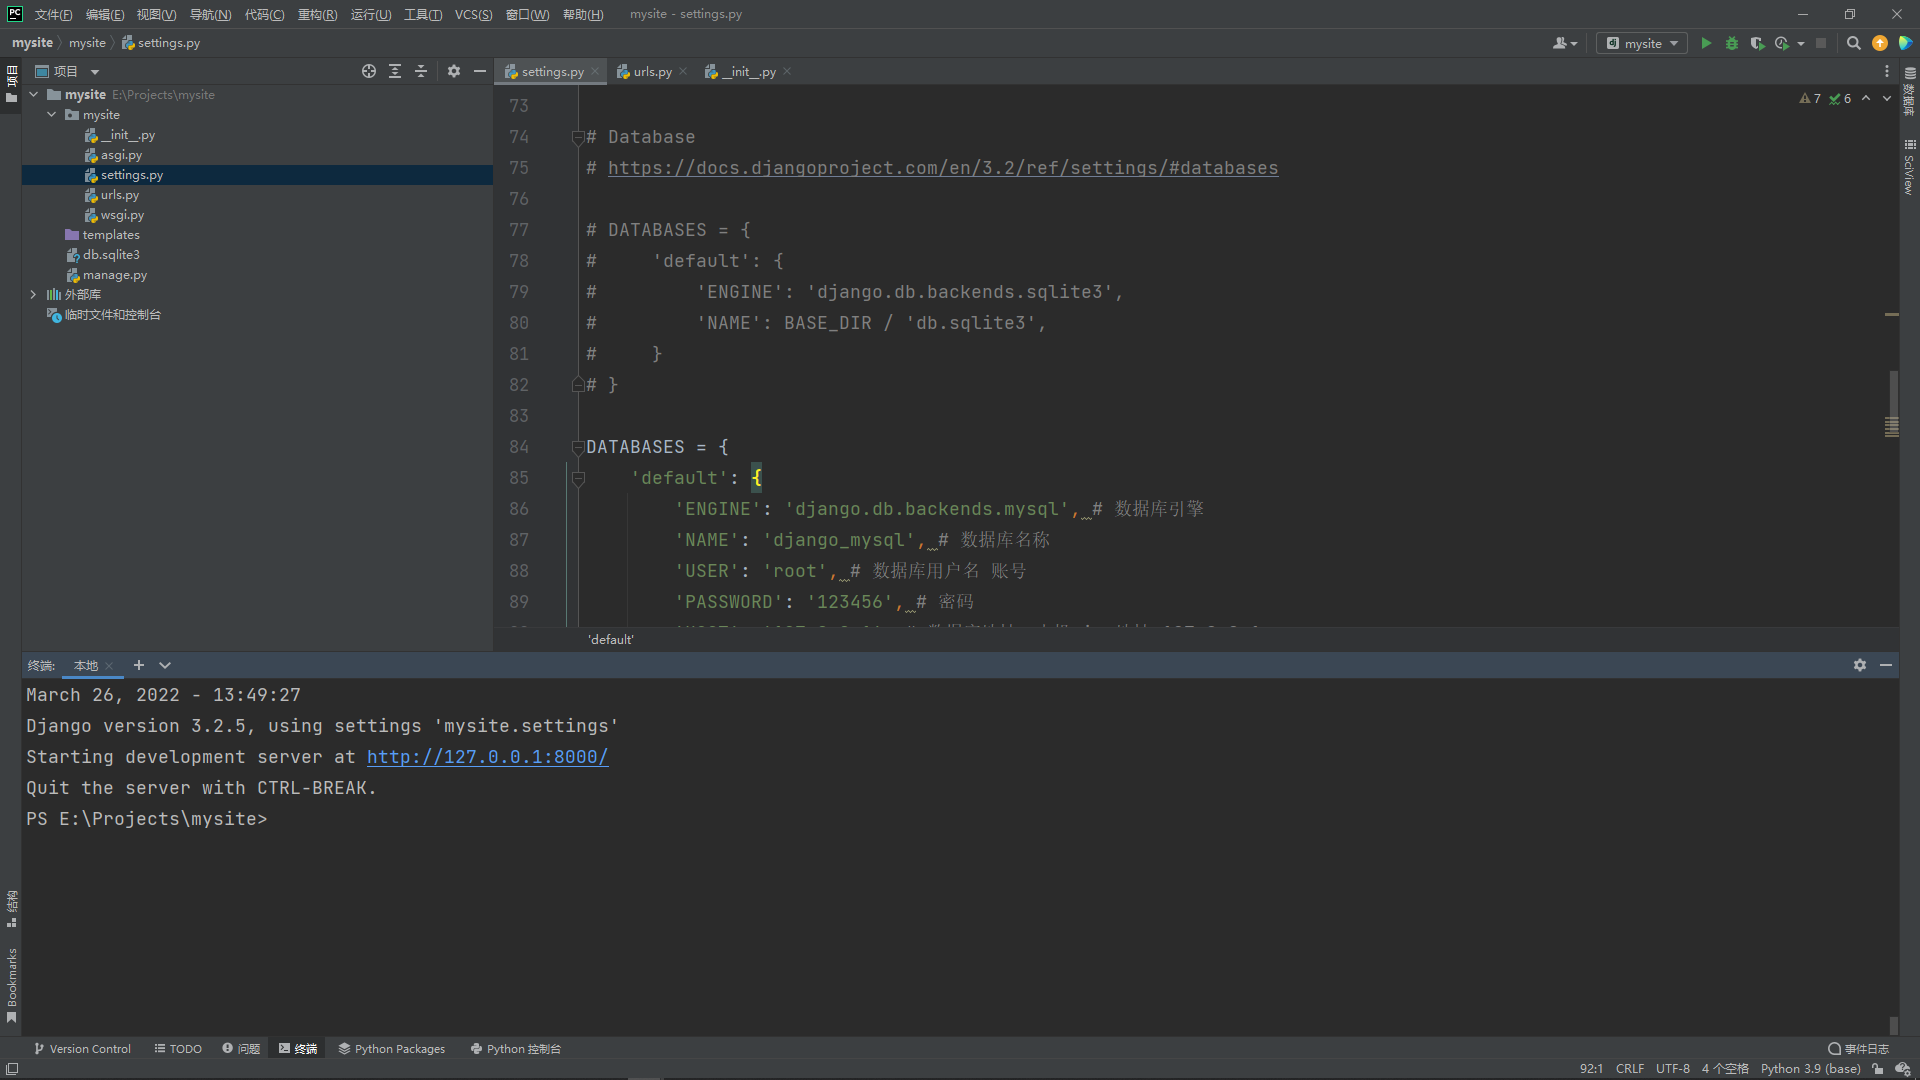
Task: Open the VCS(S) menu
Action: coord(473,14)
